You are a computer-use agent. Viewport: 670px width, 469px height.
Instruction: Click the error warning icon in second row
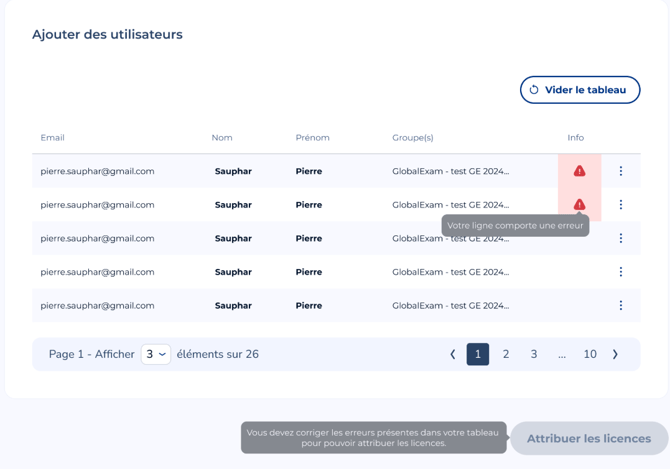pyautogui.click(x=579, y=204)
